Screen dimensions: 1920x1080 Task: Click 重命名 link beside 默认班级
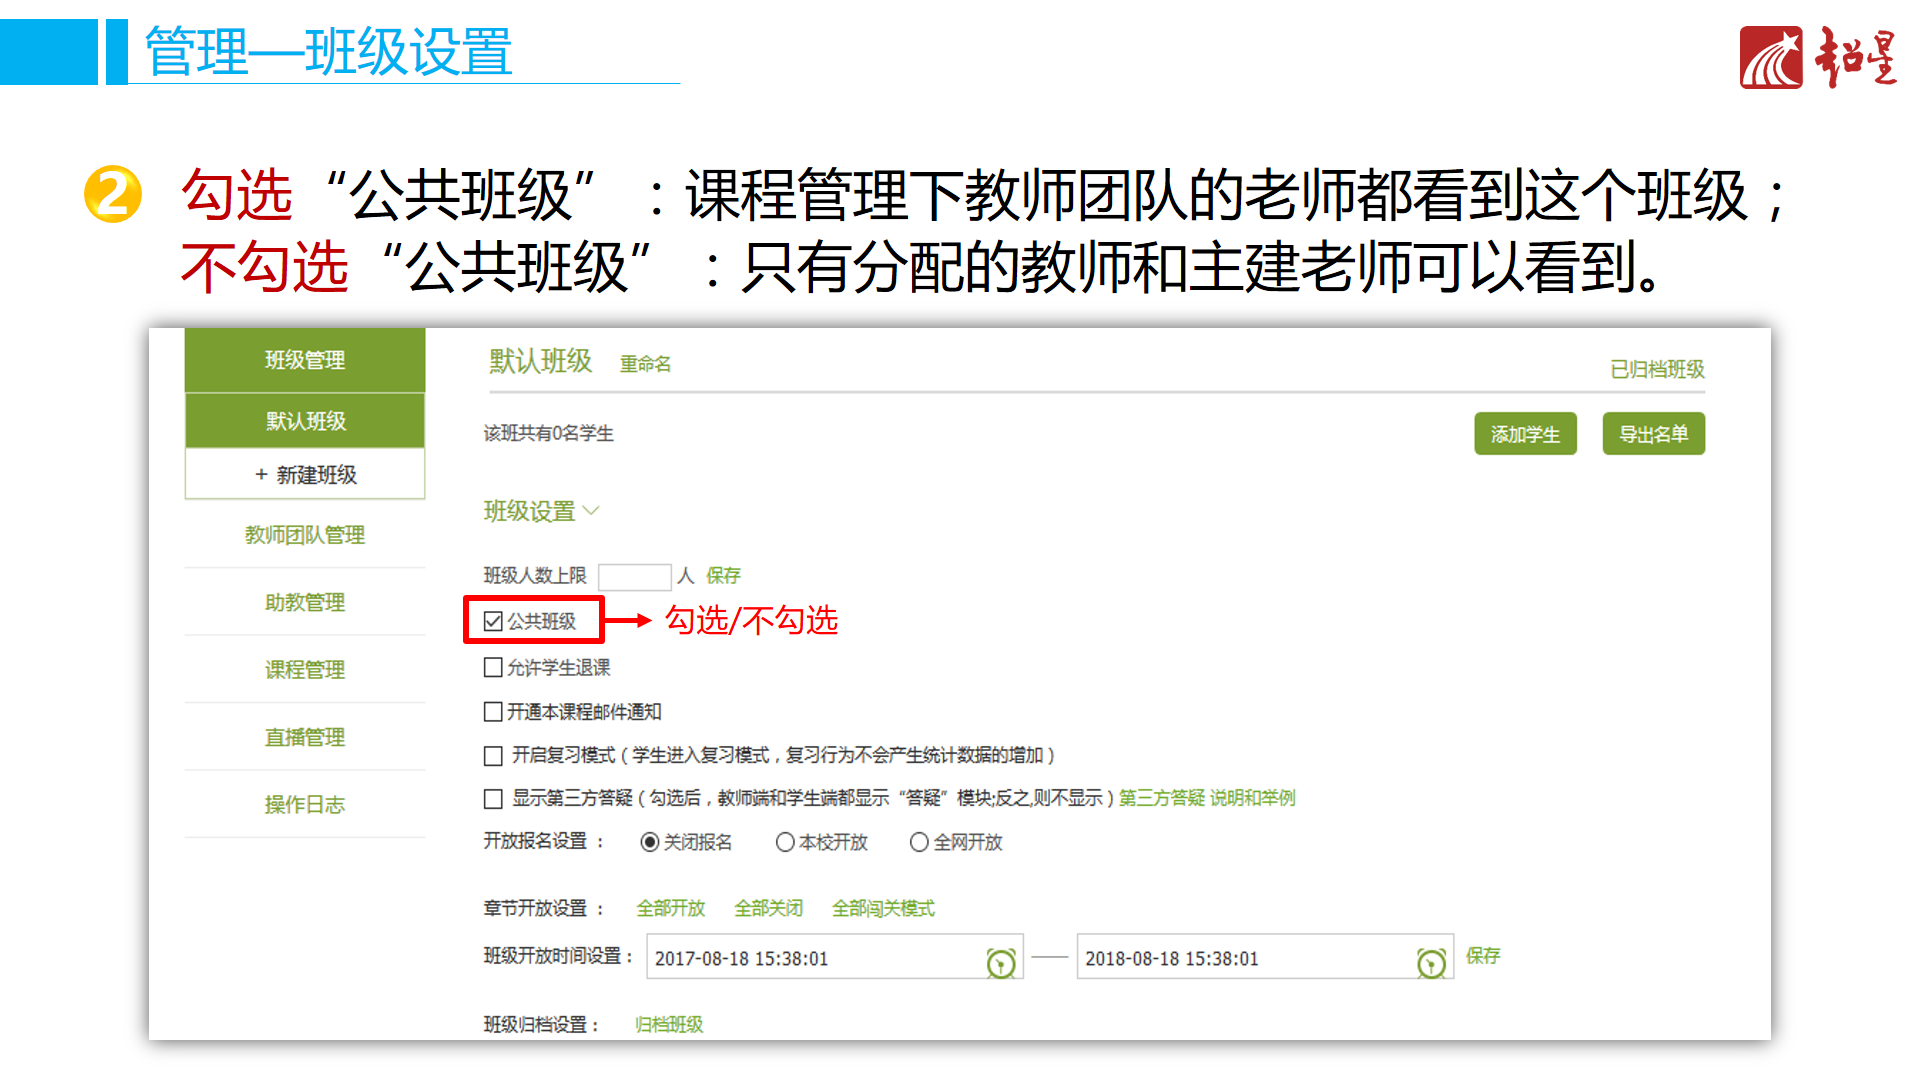[645, 364]
